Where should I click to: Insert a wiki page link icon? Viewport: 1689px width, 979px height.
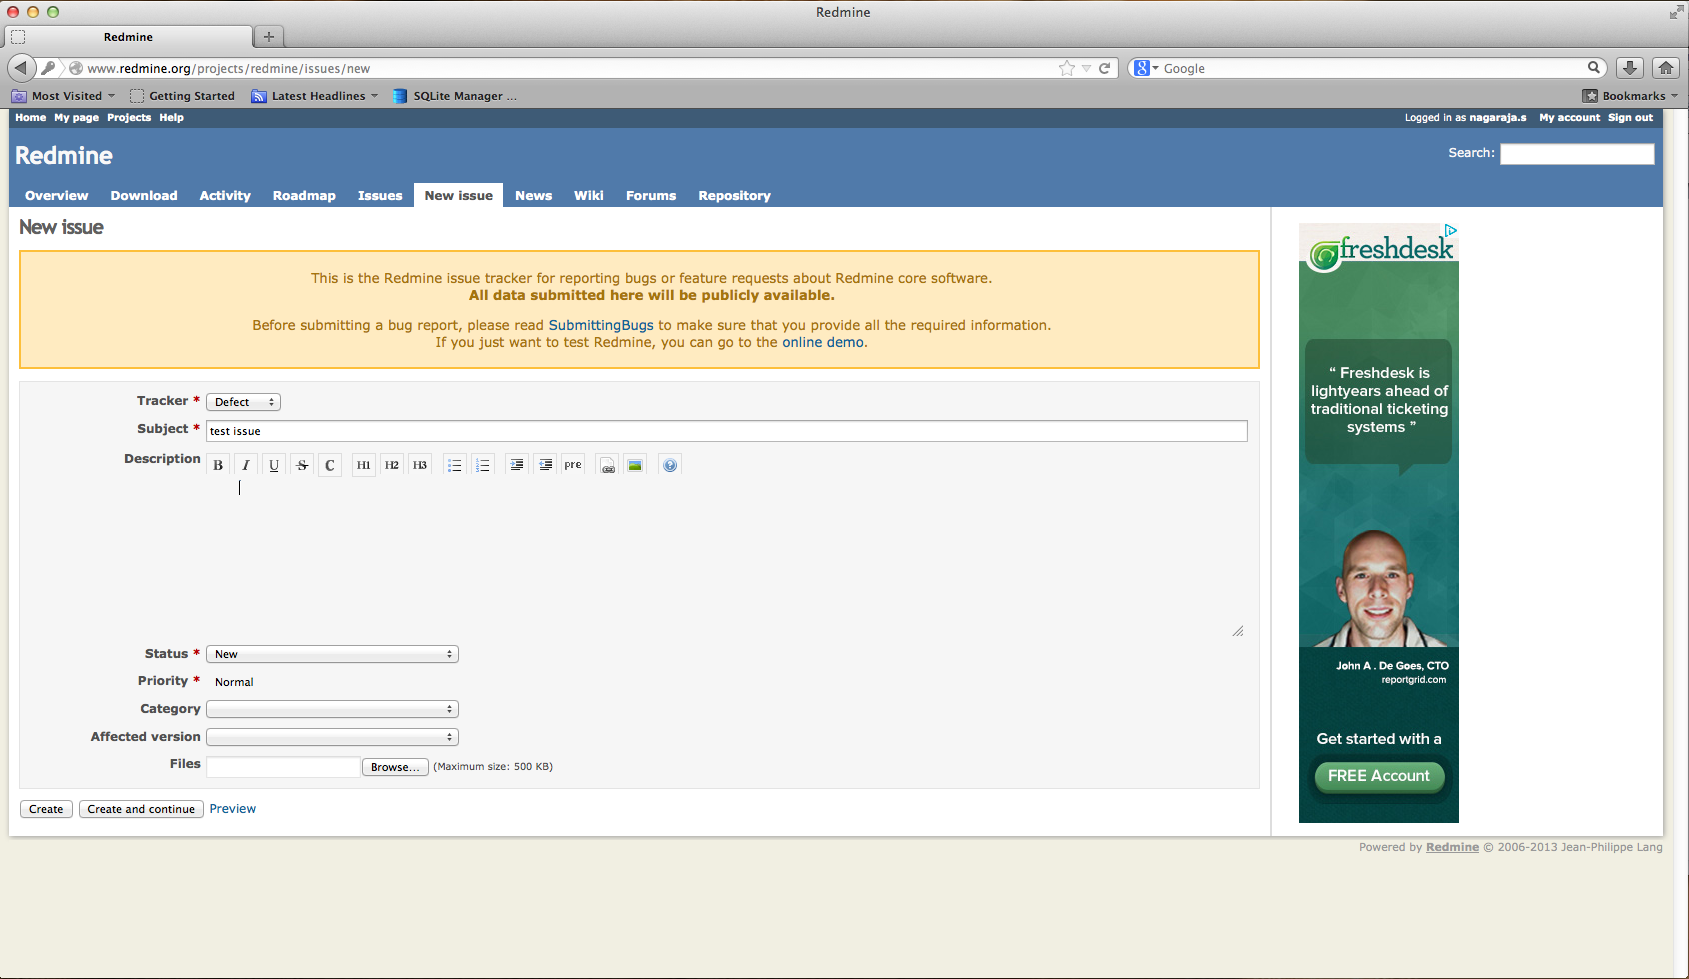tap(608, 465)
